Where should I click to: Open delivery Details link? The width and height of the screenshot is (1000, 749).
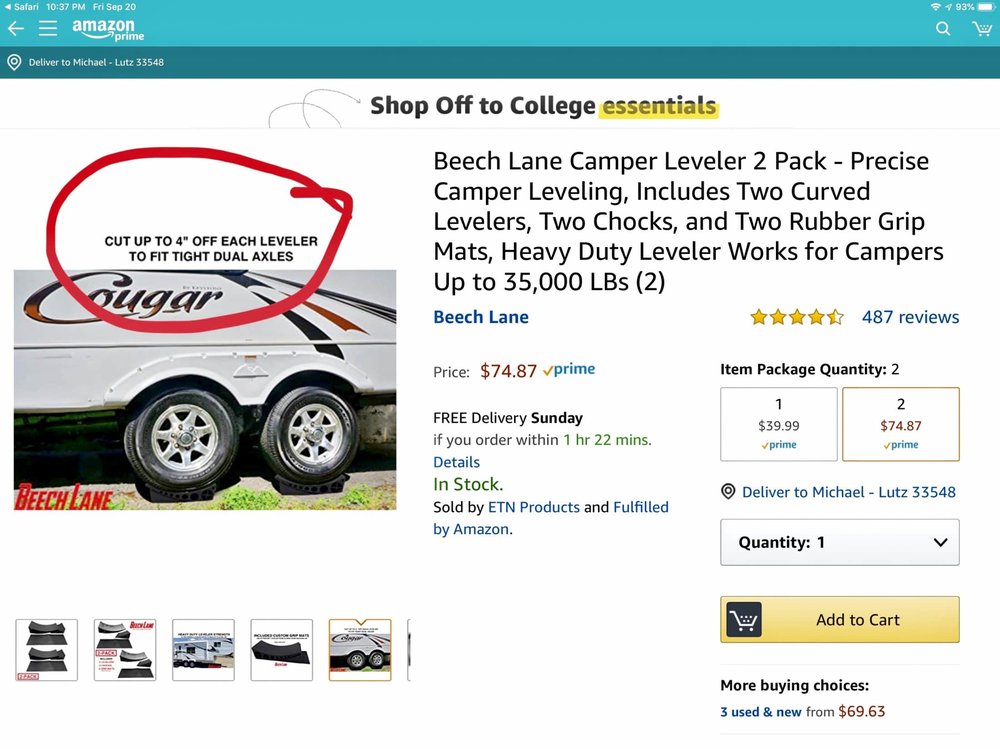point(456,462)
